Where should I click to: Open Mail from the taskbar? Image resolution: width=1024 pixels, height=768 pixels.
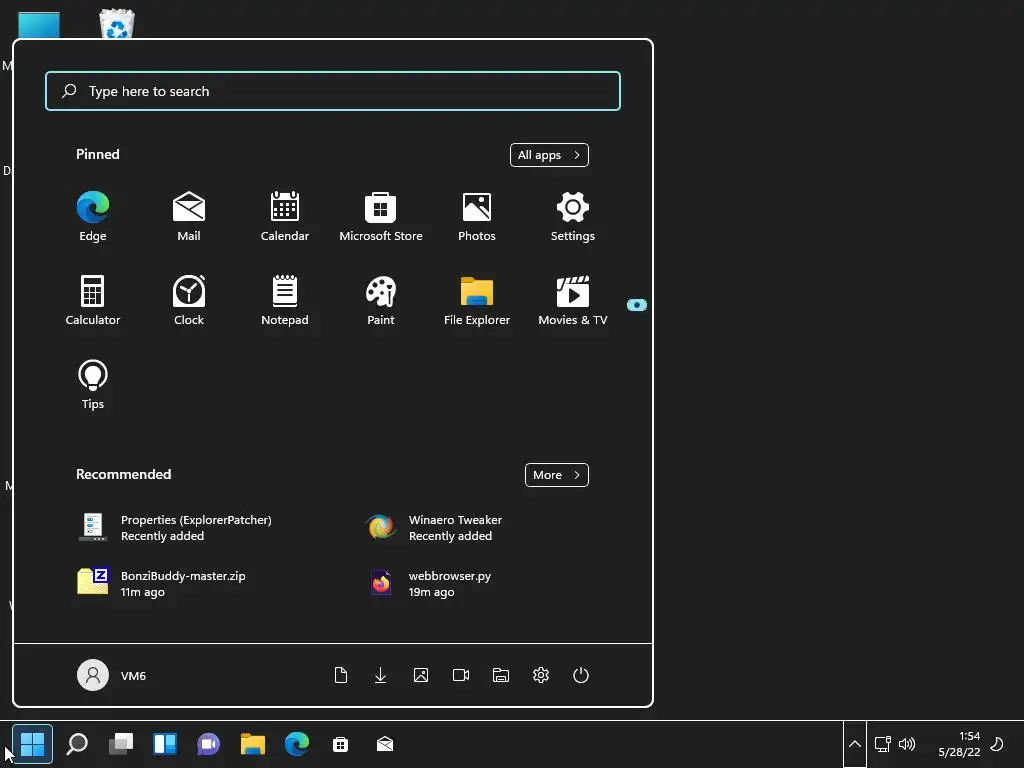point(385,744)
